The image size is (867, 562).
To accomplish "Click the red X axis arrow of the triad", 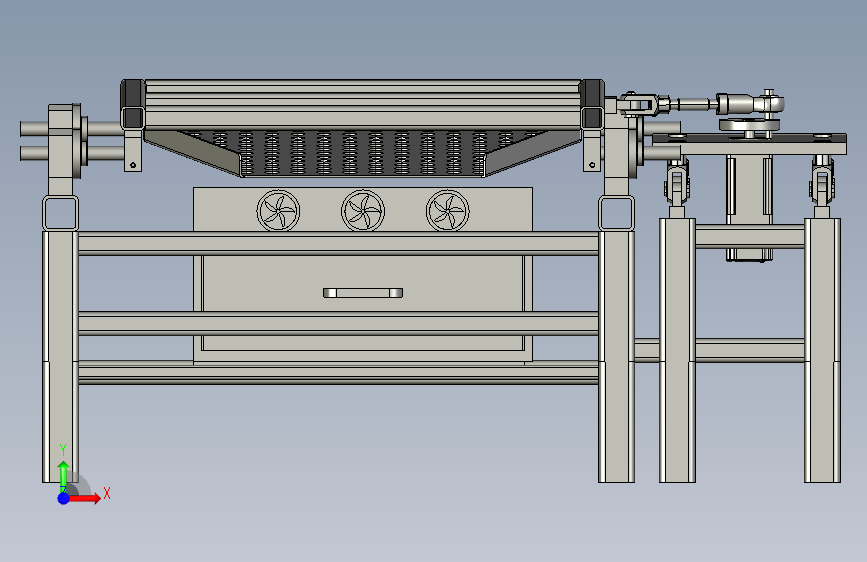I will pyautogui.click(x=85, y=498).
